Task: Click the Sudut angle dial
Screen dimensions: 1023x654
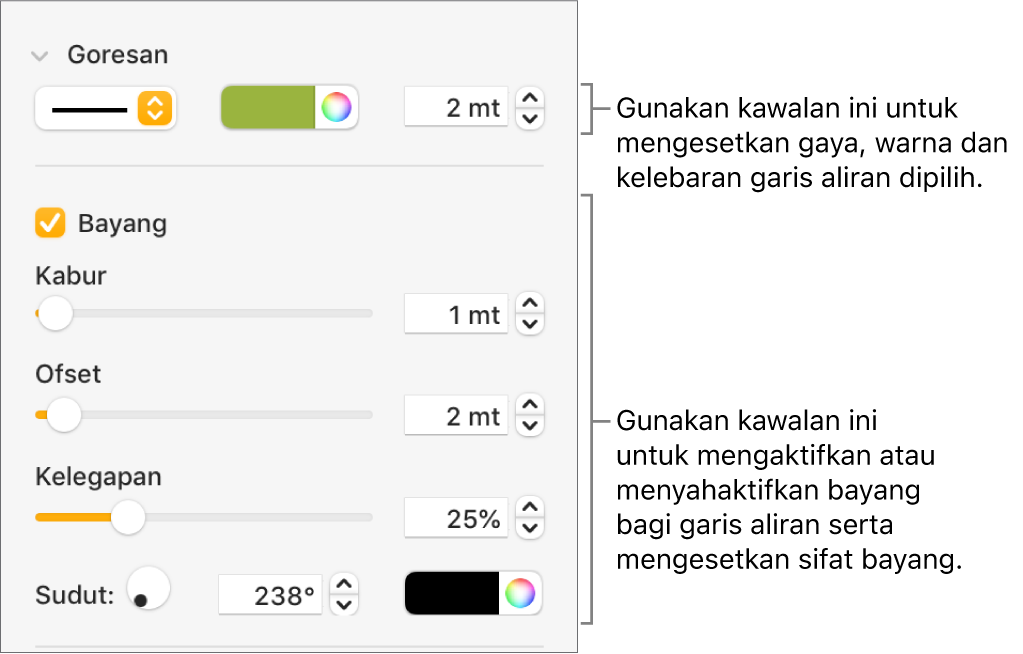Action: [x=149, y=590]
